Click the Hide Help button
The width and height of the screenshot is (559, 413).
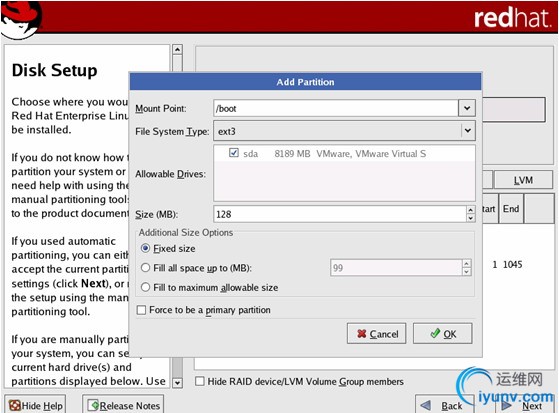(35, 405)
